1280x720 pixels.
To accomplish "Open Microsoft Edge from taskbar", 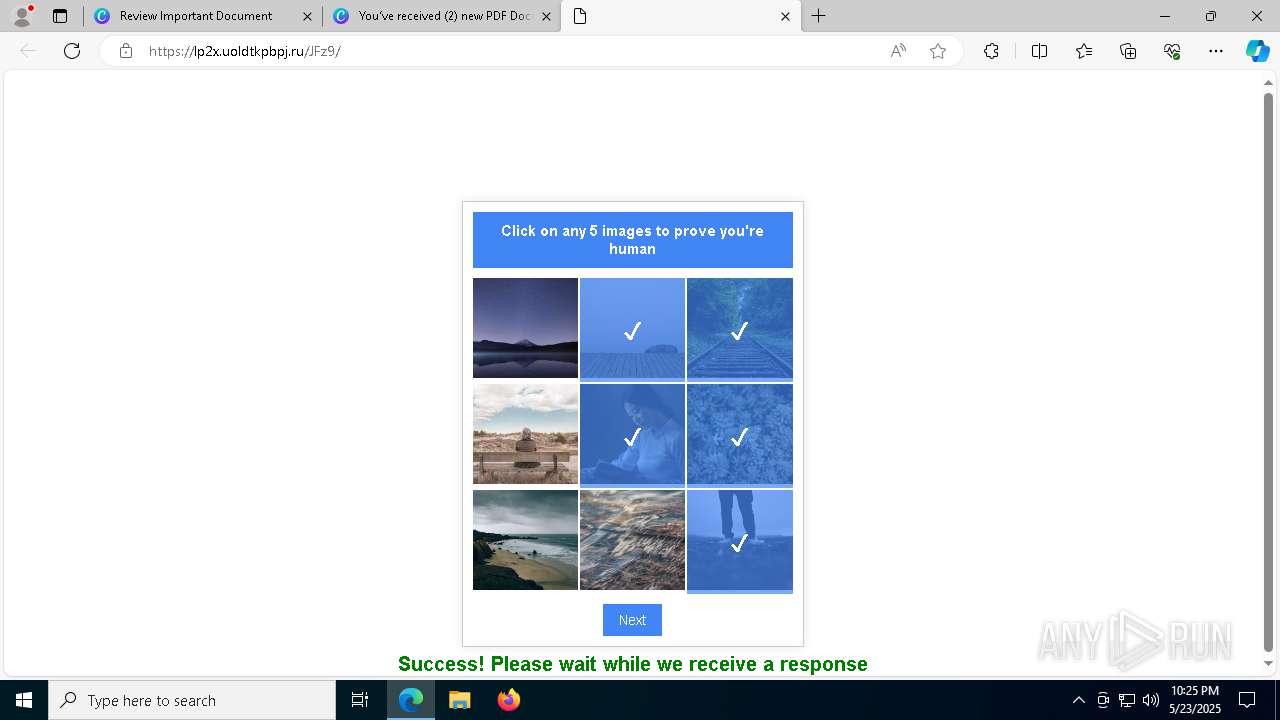I will click(x=411, y=700).
